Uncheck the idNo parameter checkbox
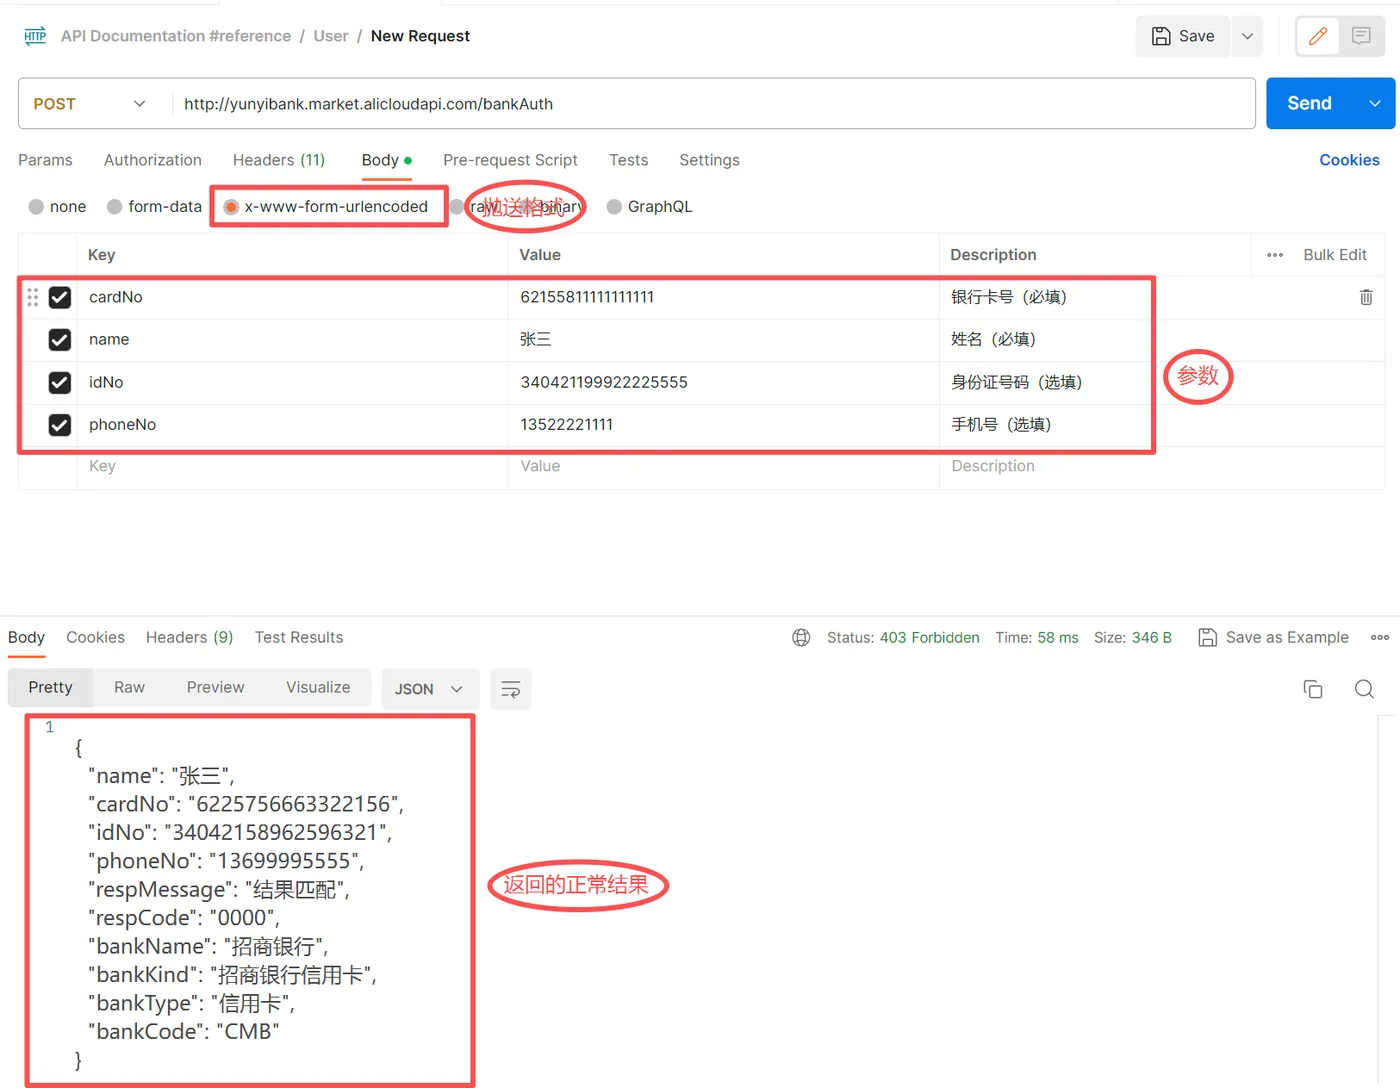The width and height of the screenshot is (1400, 1088). tap(60, 382)
